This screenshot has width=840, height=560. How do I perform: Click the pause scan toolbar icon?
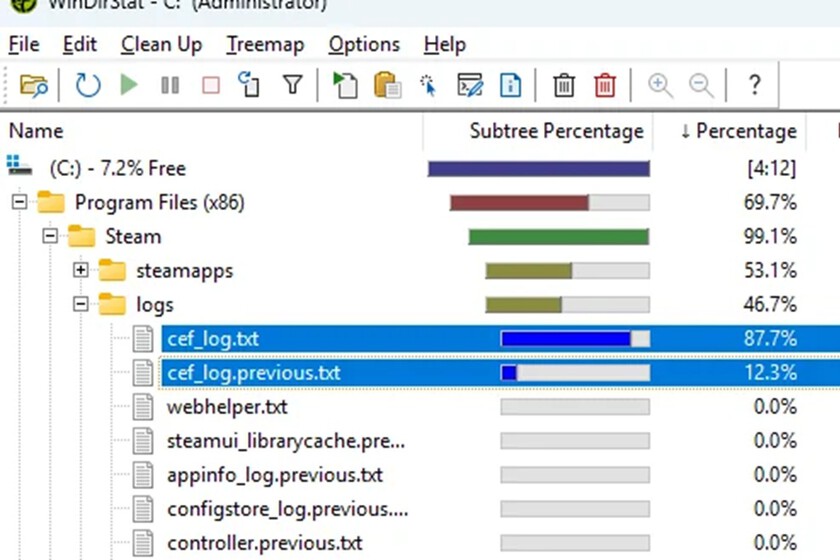(170, 85)
